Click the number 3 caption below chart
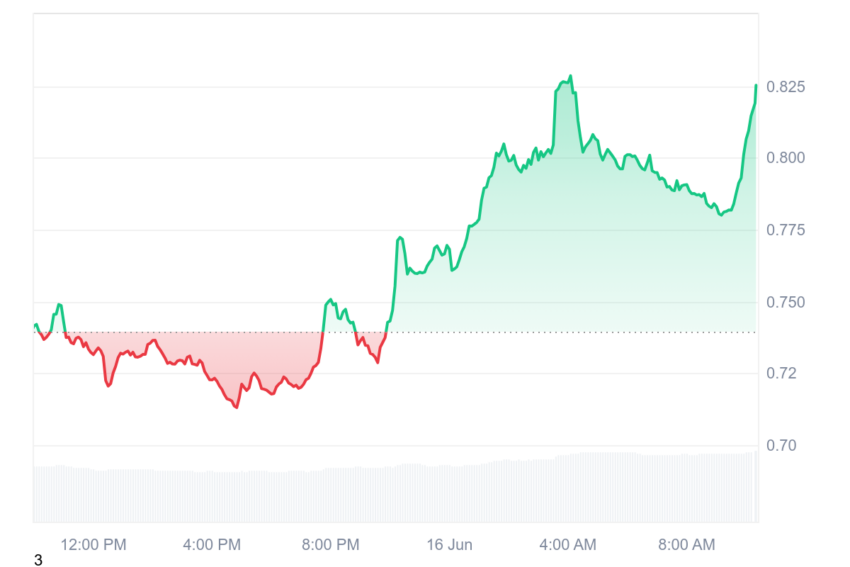This screenshot has height=567, width=850. coord(38,560)
